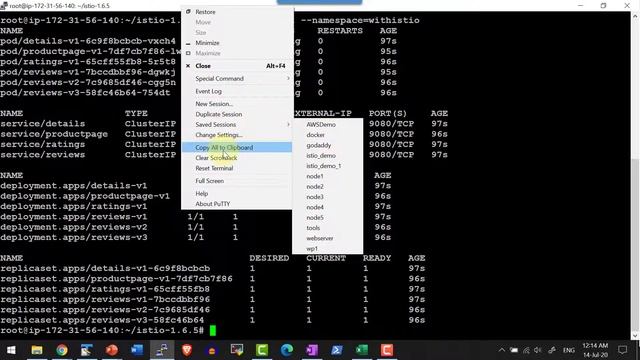Load the istio_demo saved session
The image size is (640, 360).
pyautogui.click(x=327, y=156)
